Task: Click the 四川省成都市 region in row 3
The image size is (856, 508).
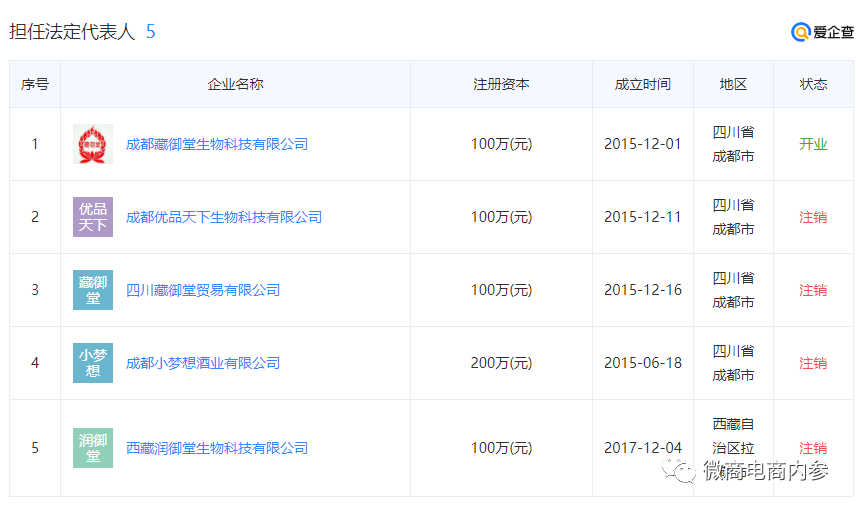Action: click(x=733, y=290)
